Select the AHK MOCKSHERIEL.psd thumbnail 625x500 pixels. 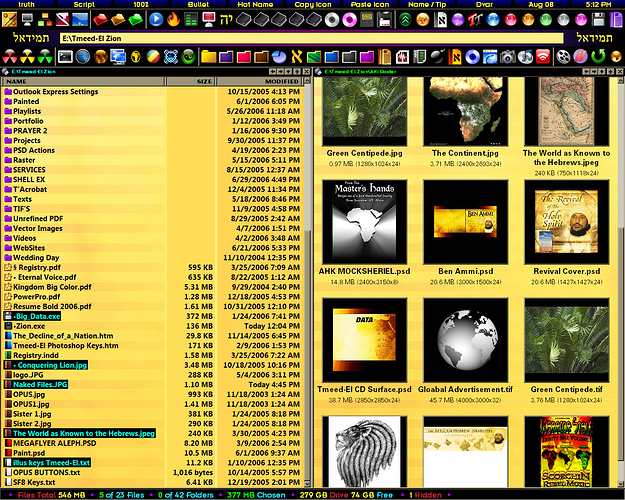click(364, 222)
